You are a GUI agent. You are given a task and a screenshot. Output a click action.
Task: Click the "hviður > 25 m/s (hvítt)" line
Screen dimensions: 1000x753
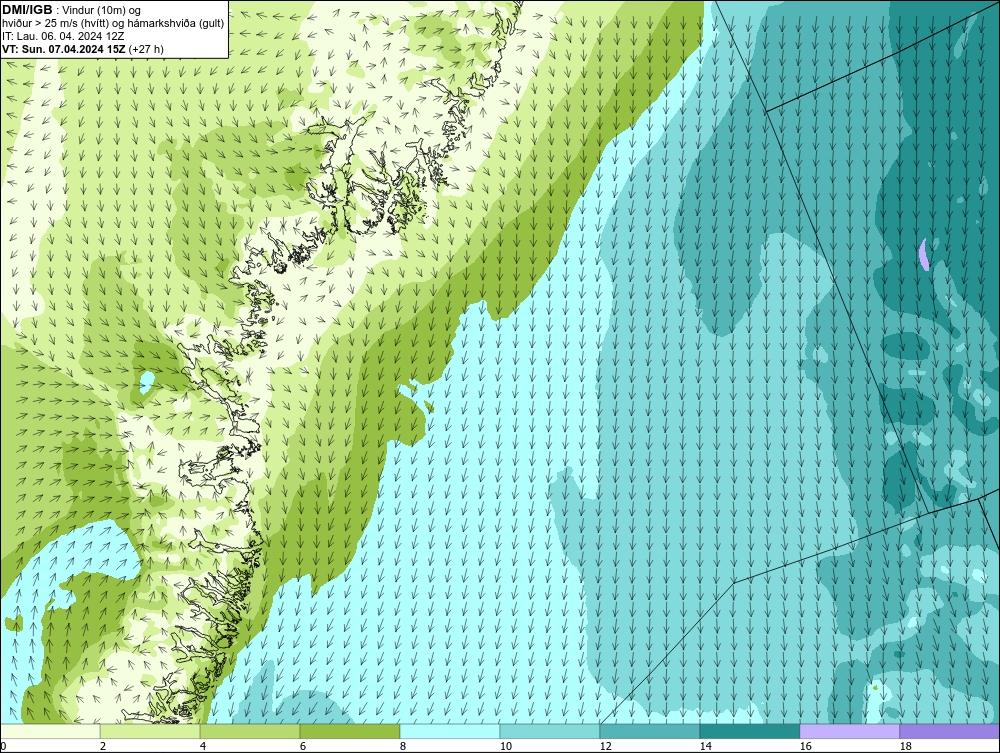pos(113,23)
